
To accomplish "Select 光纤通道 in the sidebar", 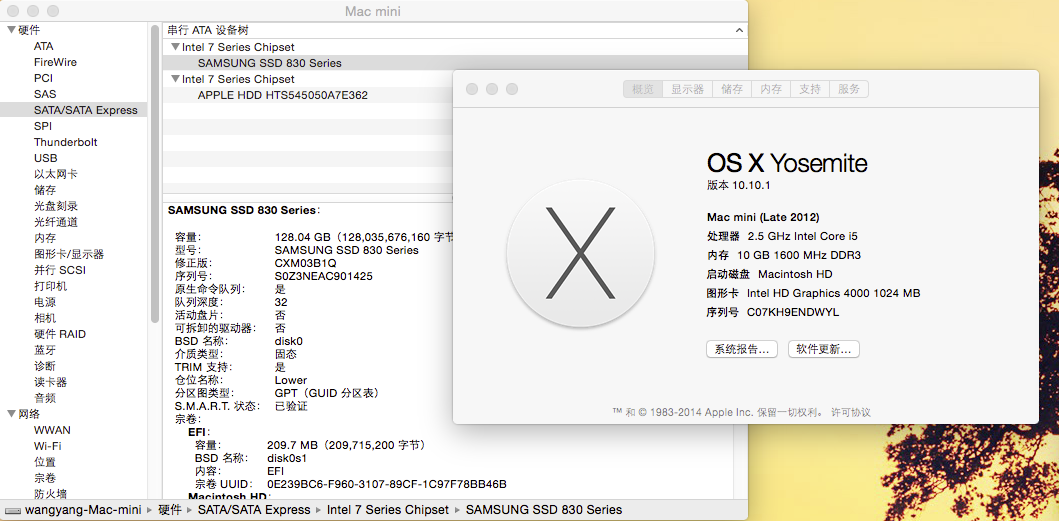I will point(55,222).
